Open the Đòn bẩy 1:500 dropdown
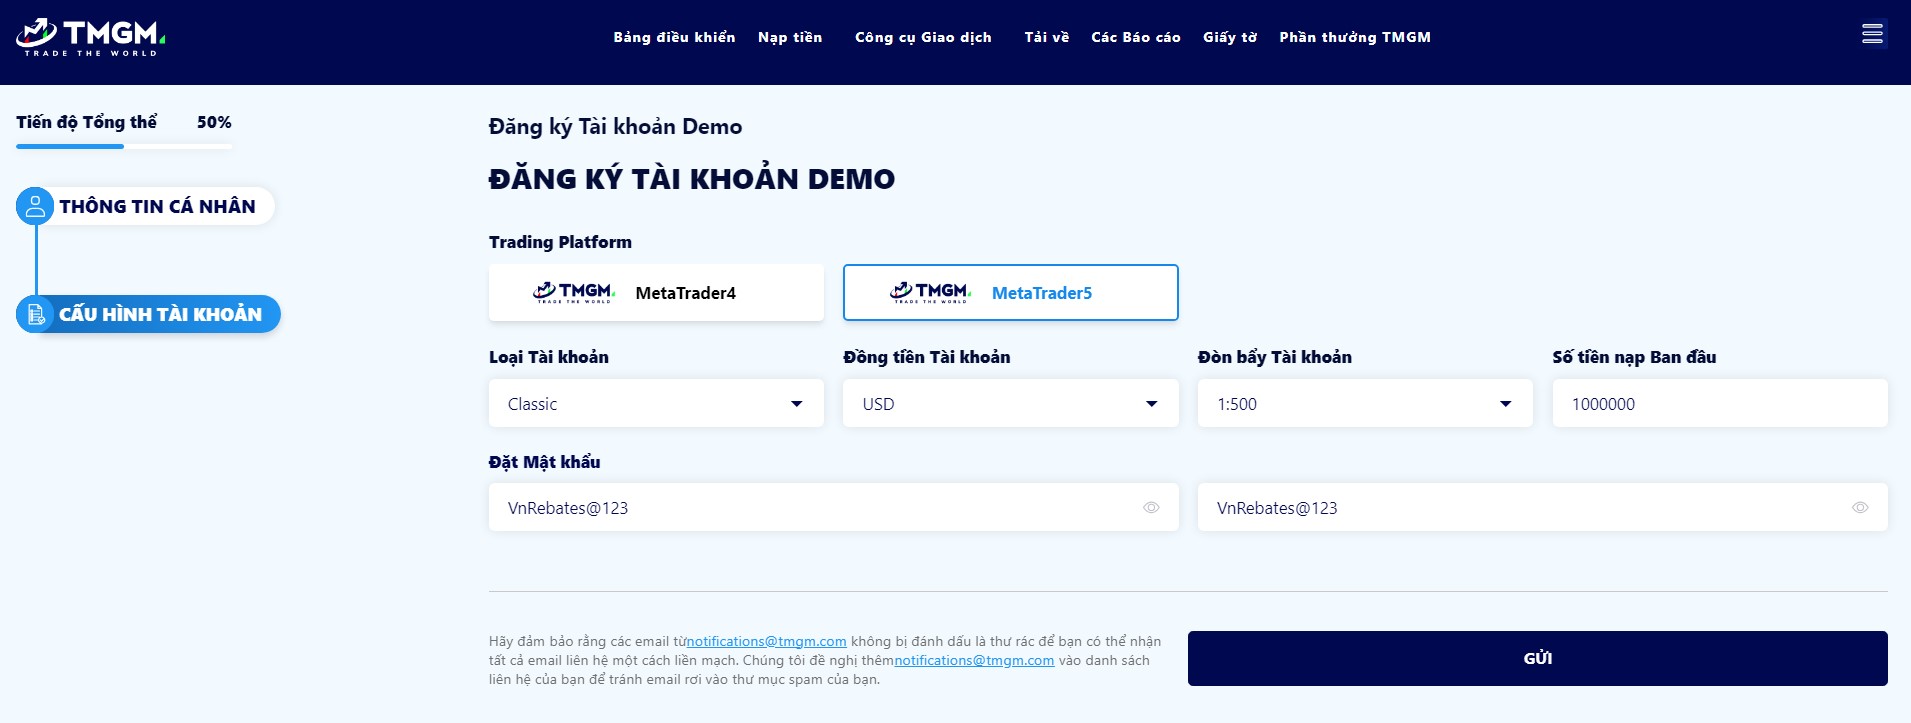The width and height of the screenshot is (1911, 723). click(x=1365, y=404)
